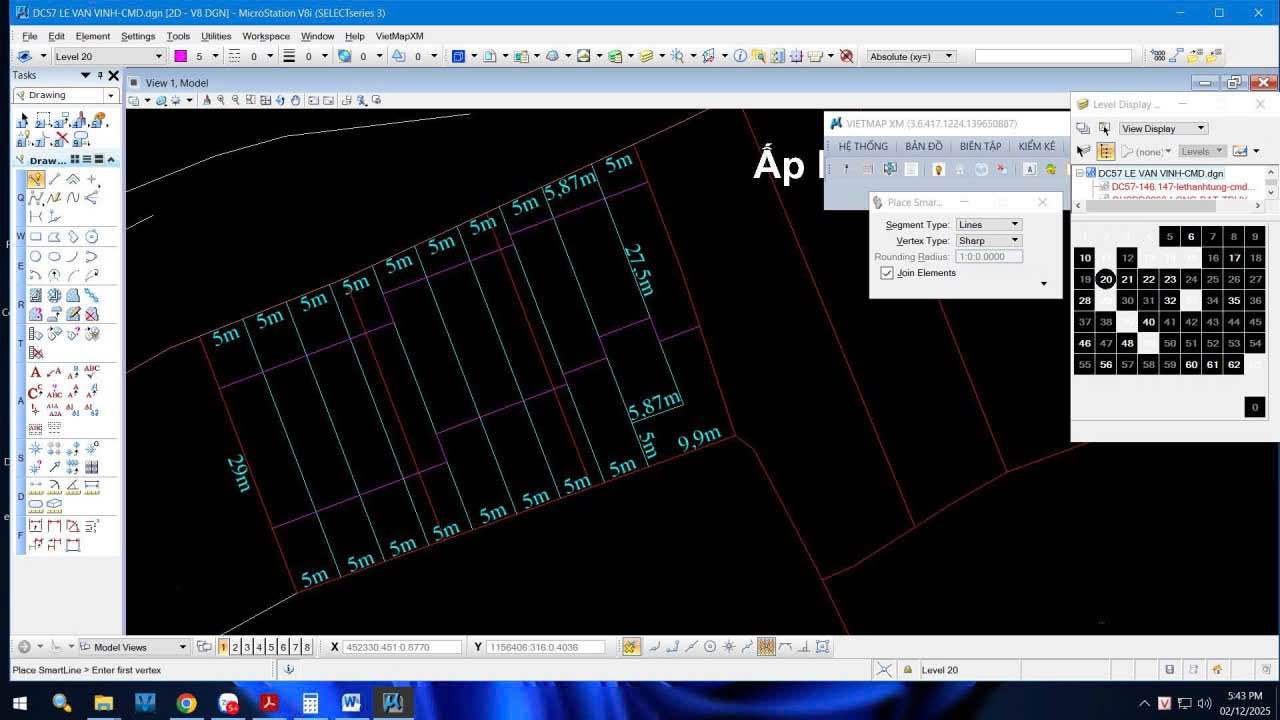Toggle level 40 in Level Display grid
1280x720 pixels.
coord(1148,322)
